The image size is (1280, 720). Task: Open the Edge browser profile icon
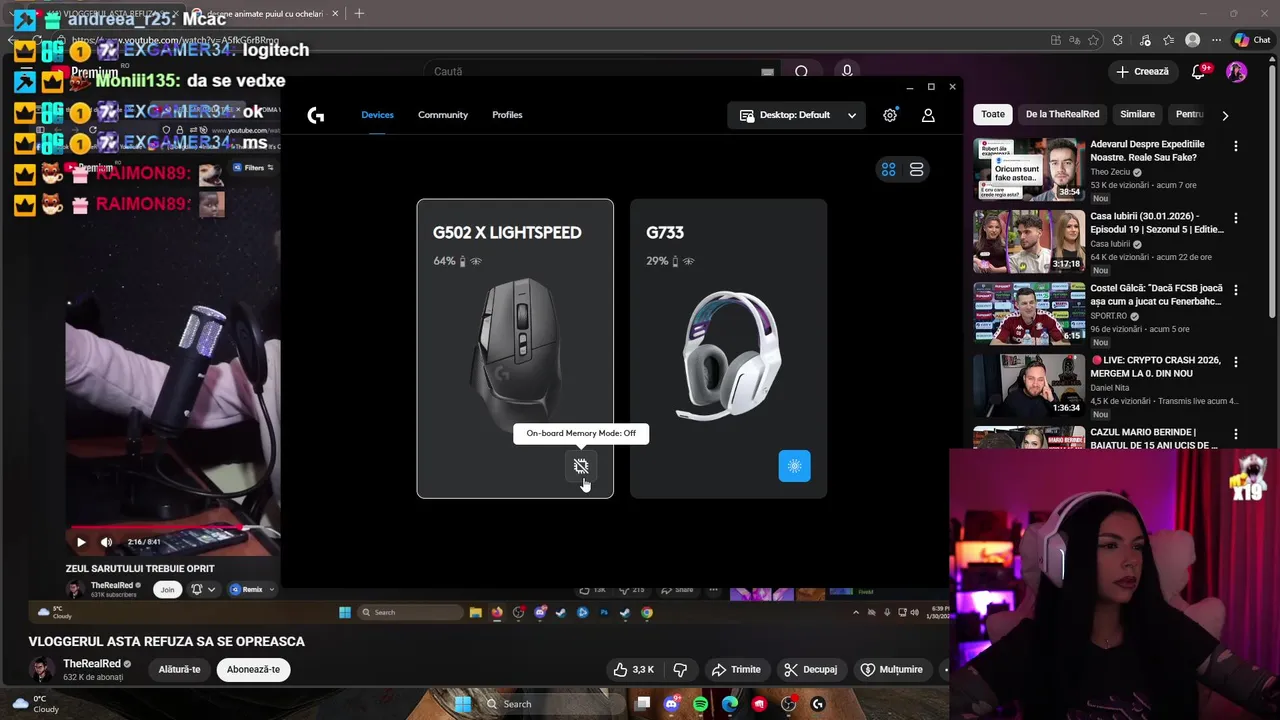point(1192,40)
